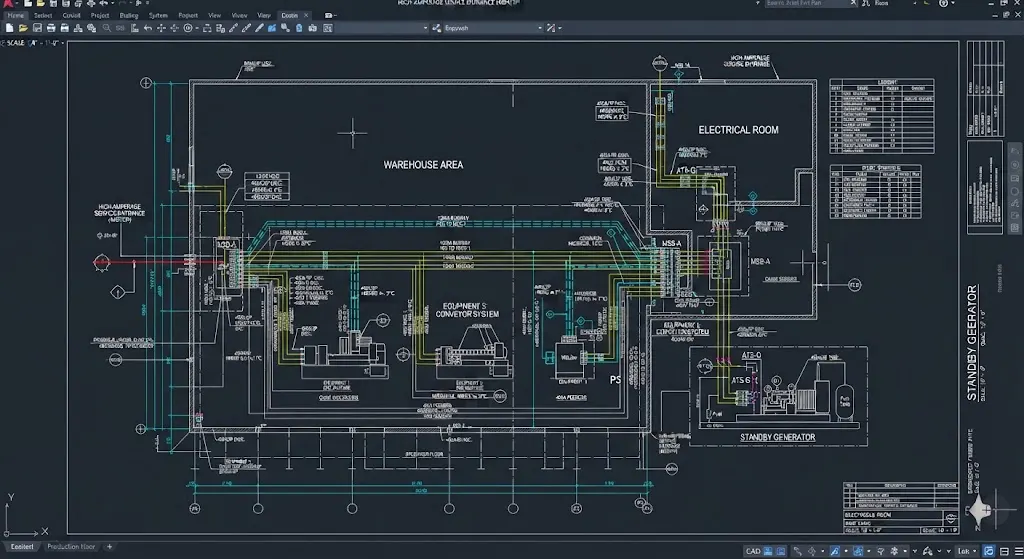1024x559 pixels.
Task: Open the SCALE dropdown arrow
Action: pos(63,43)
